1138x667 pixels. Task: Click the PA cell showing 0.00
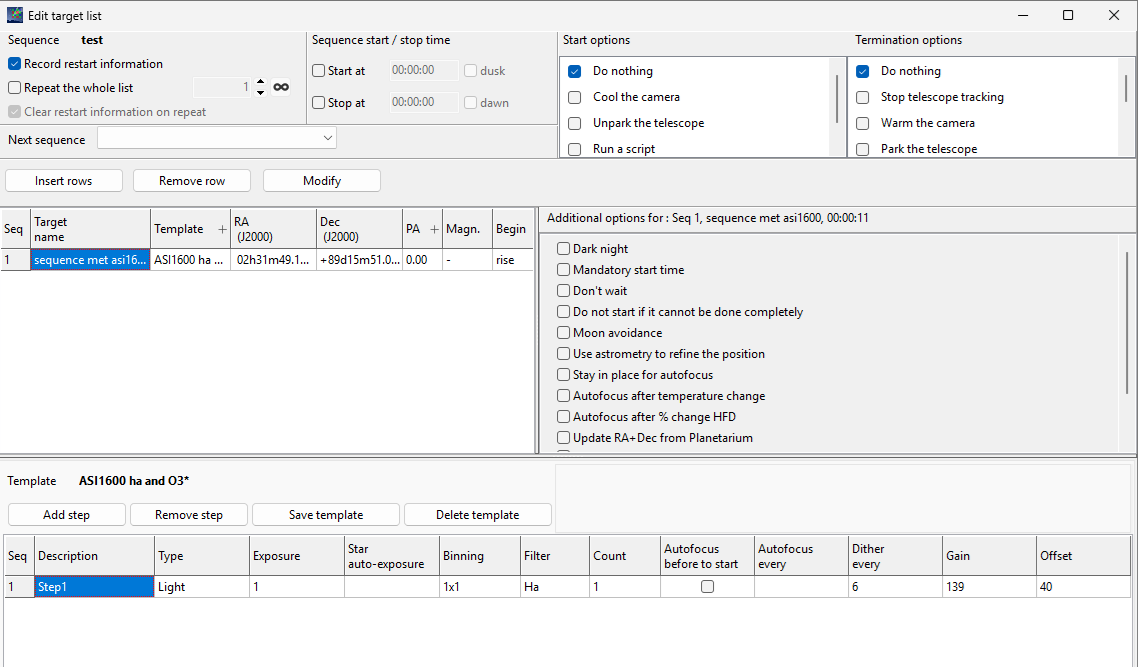click(422, 260)
